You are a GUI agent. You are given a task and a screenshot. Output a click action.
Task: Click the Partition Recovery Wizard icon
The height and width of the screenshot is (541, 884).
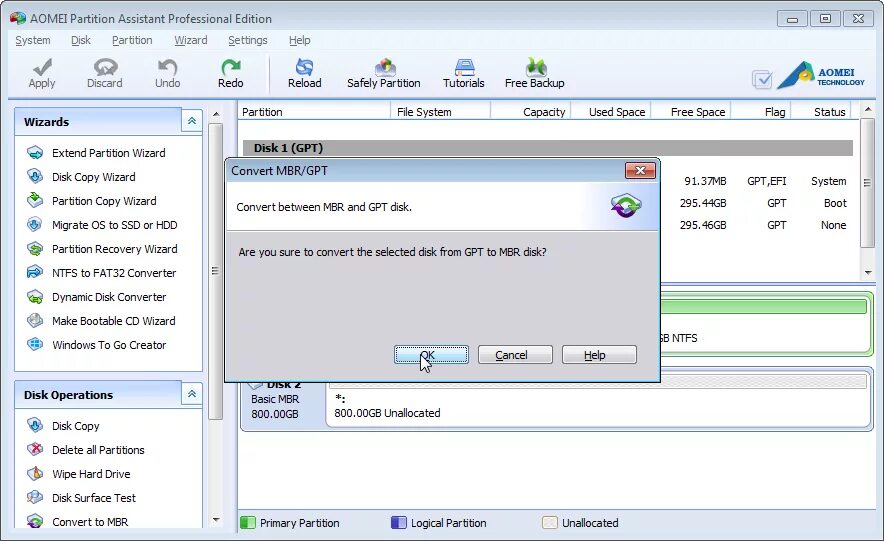(35, 249)
